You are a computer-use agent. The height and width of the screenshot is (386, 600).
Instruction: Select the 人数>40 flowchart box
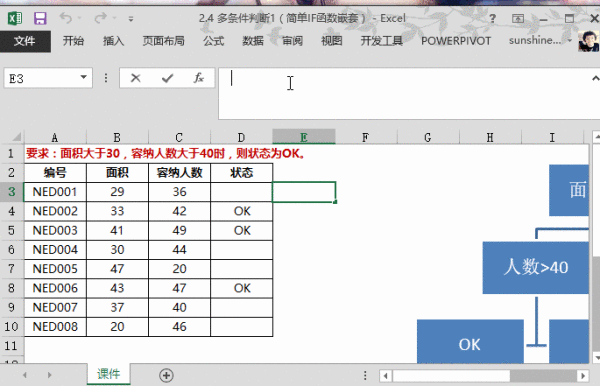click(535, 267)
